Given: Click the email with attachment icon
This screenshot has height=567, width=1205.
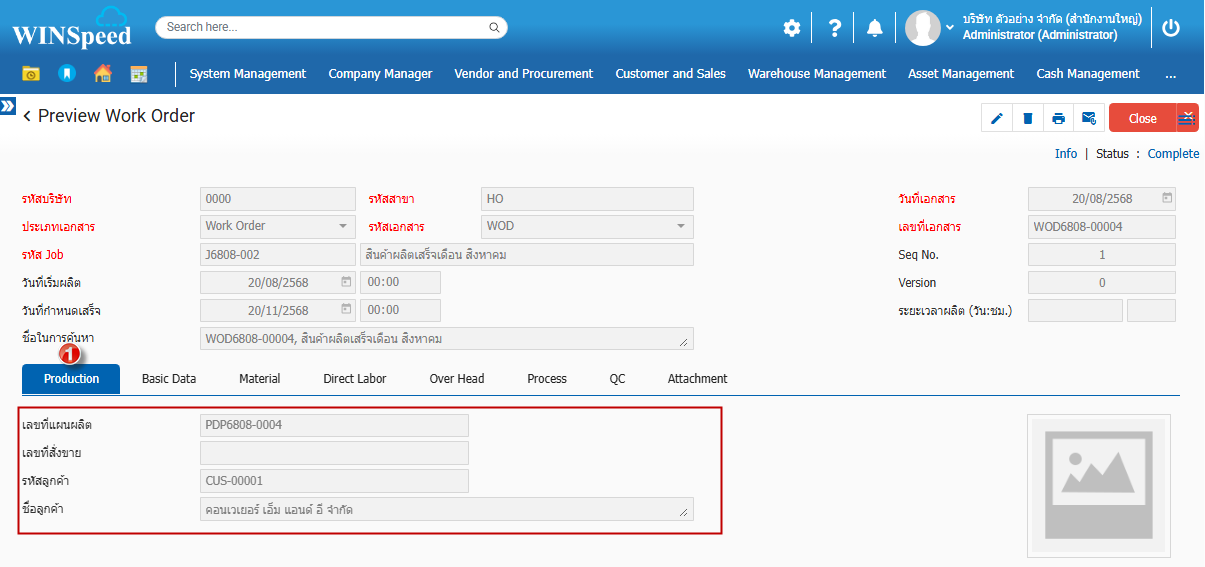Looking at the screenshot, I should [1089, 118].
